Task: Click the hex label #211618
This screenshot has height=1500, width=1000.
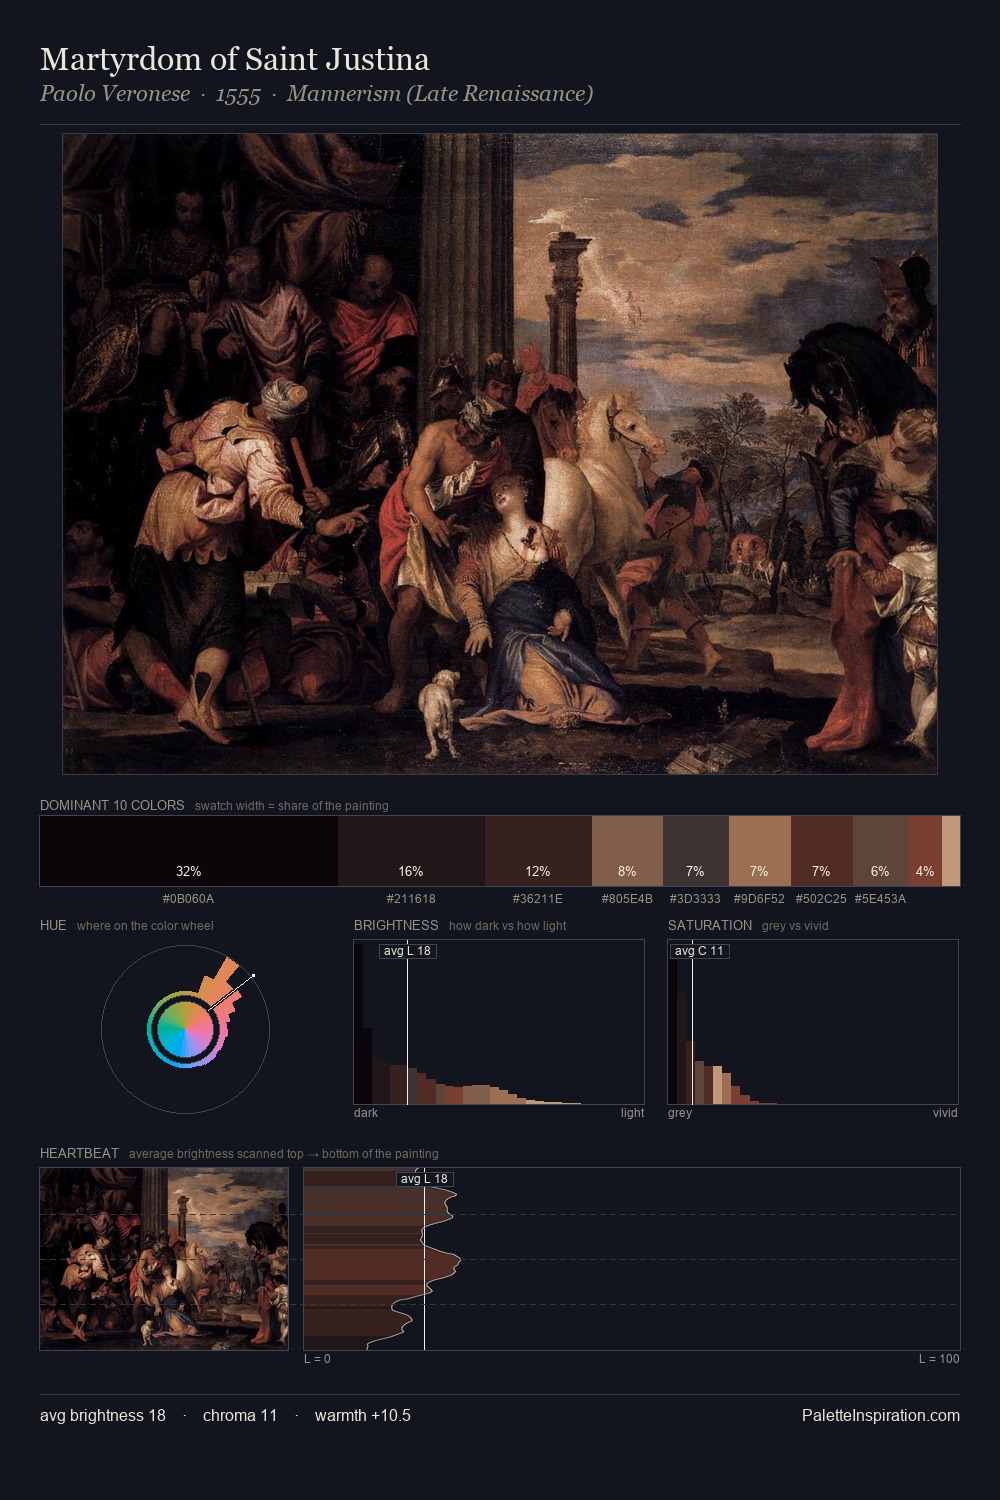Action: [411, 899]
